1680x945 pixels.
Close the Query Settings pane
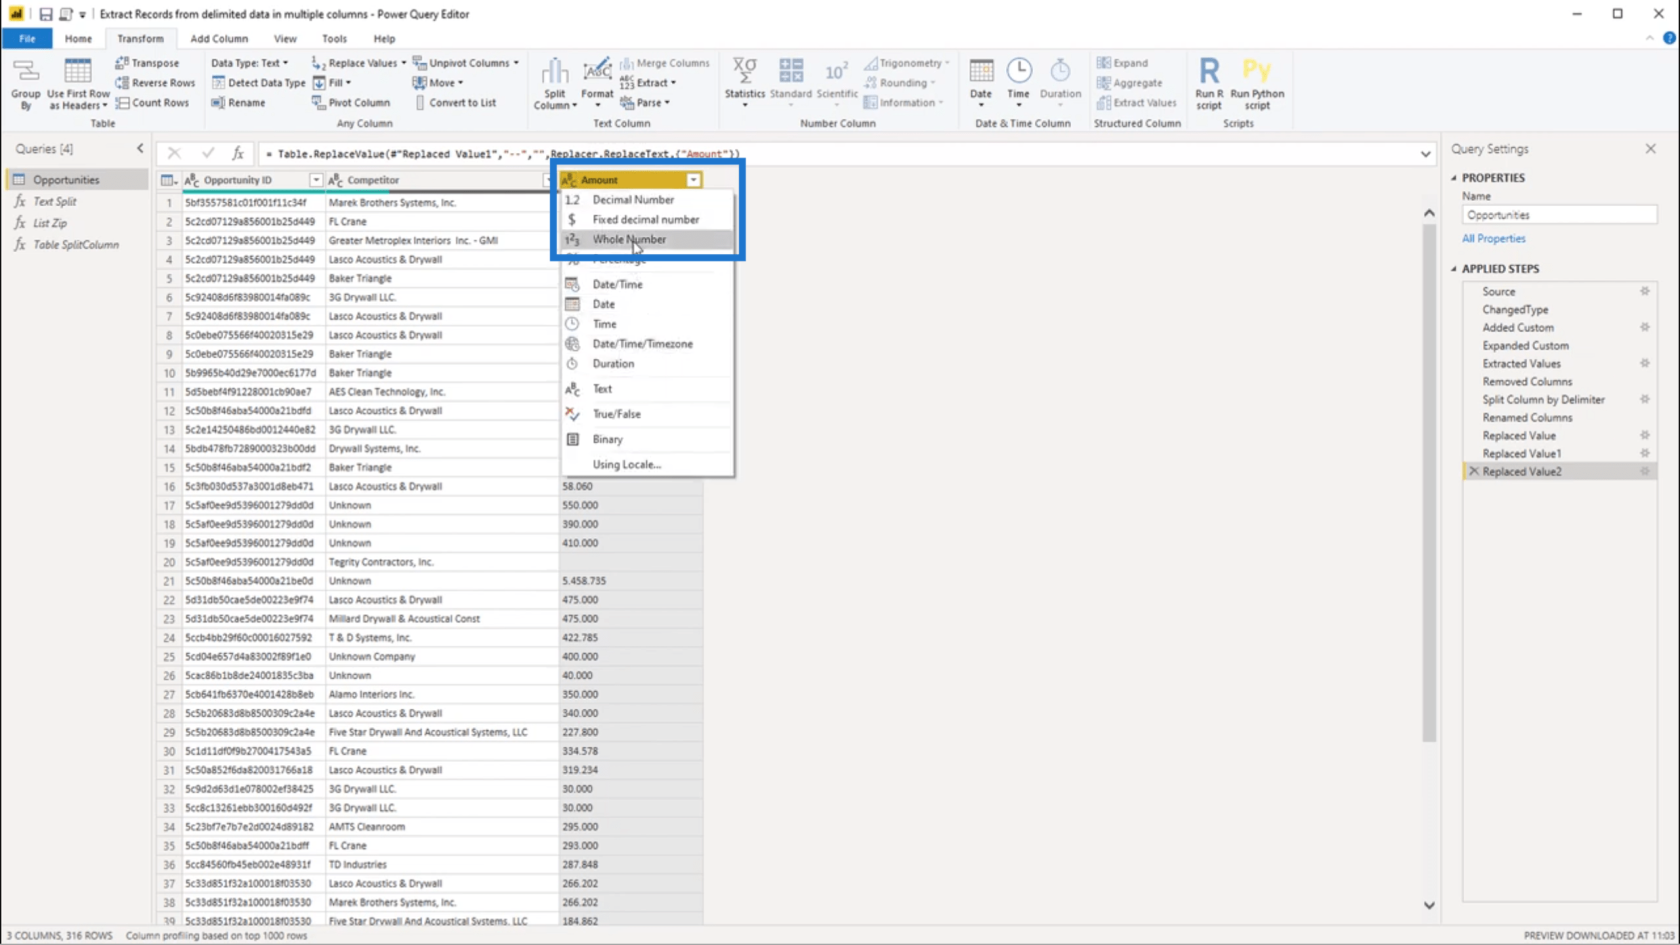point(1650,148)
